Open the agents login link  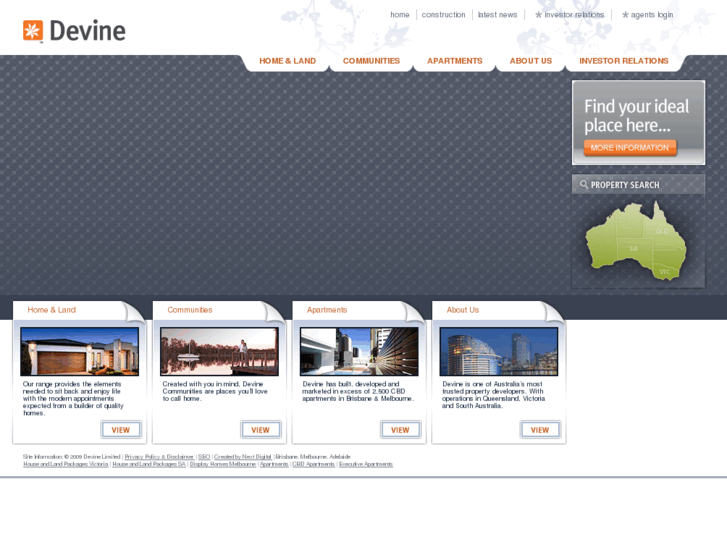(x=651, y=15)
